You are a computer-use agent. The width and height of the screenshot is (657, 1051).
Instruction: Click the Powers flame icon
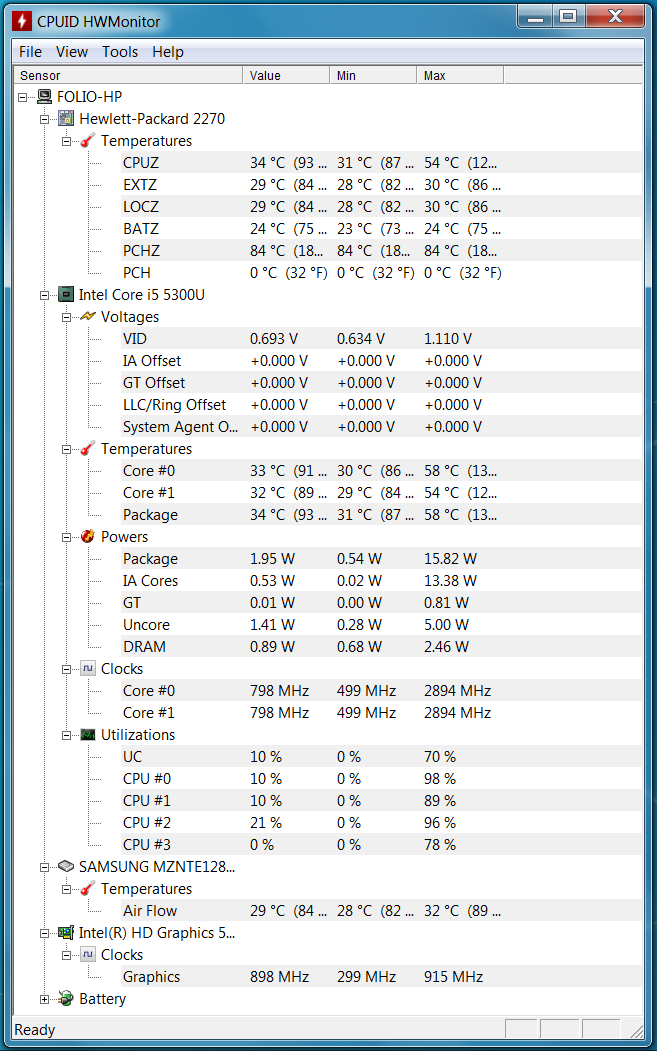(x=88, y=536)
